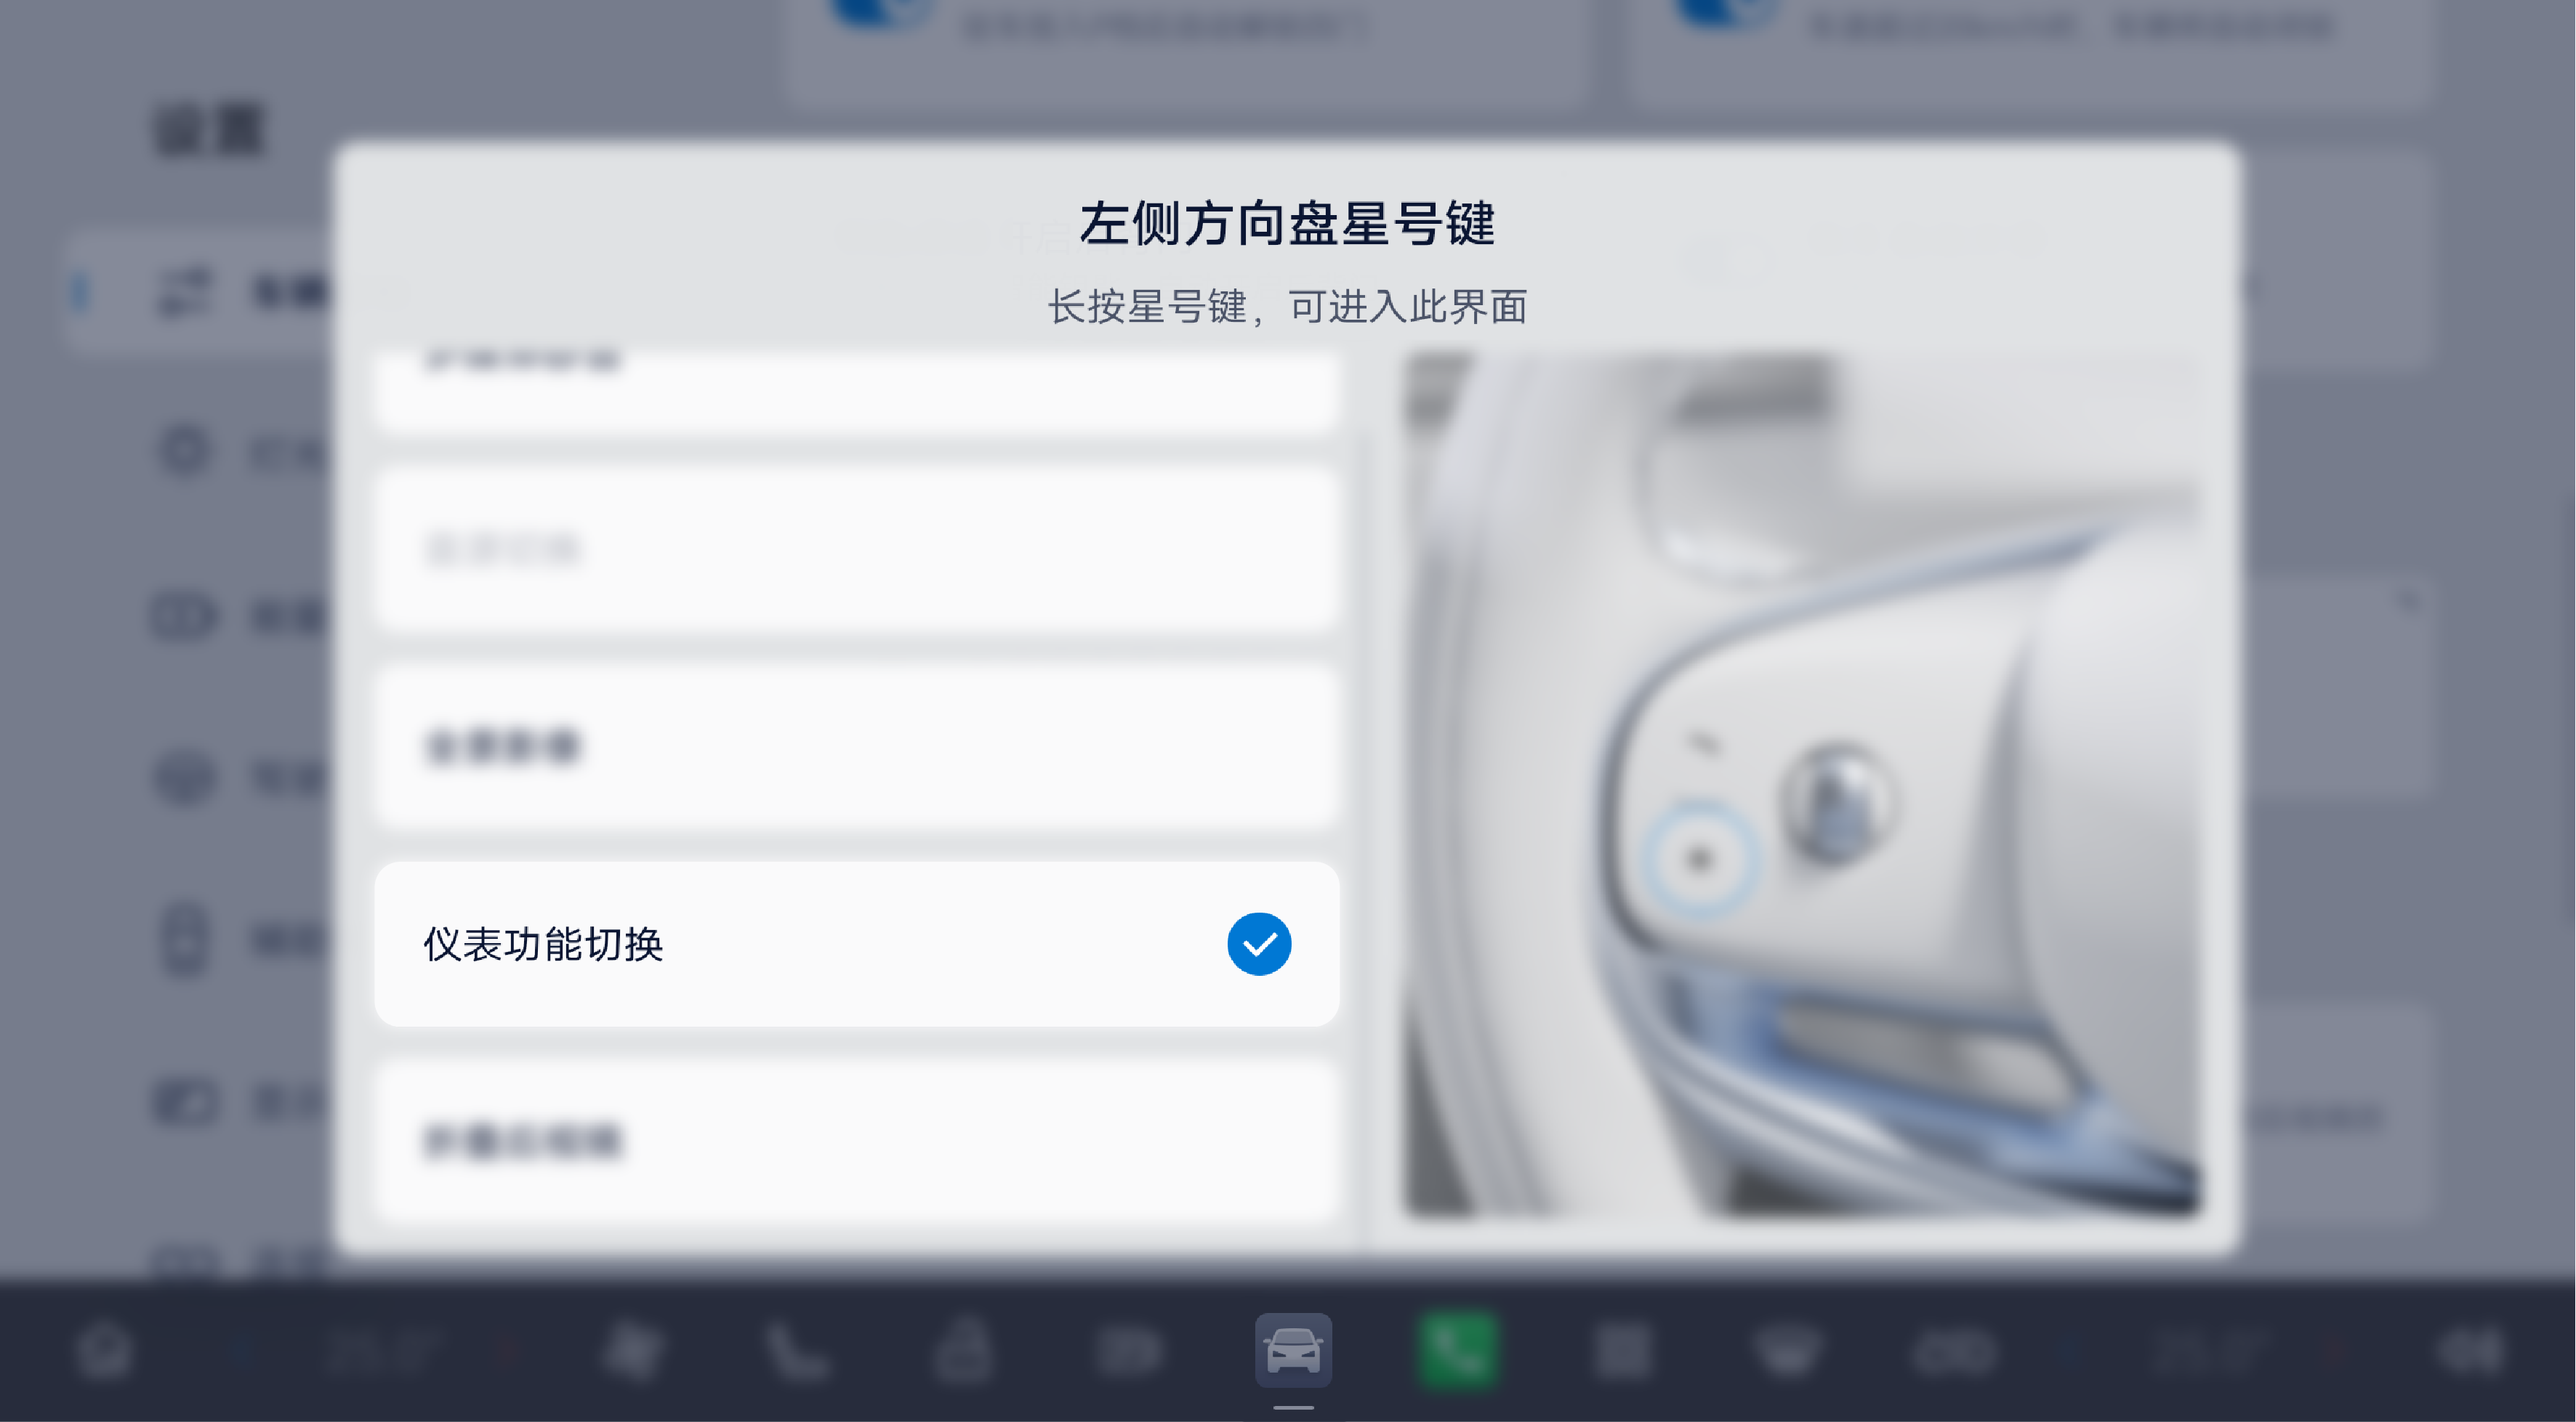The image size is (2576, 1422).
Task: Choose the blurred option row above 仪表功能切换
Action: pyautogui.click(x=857, y=746)
